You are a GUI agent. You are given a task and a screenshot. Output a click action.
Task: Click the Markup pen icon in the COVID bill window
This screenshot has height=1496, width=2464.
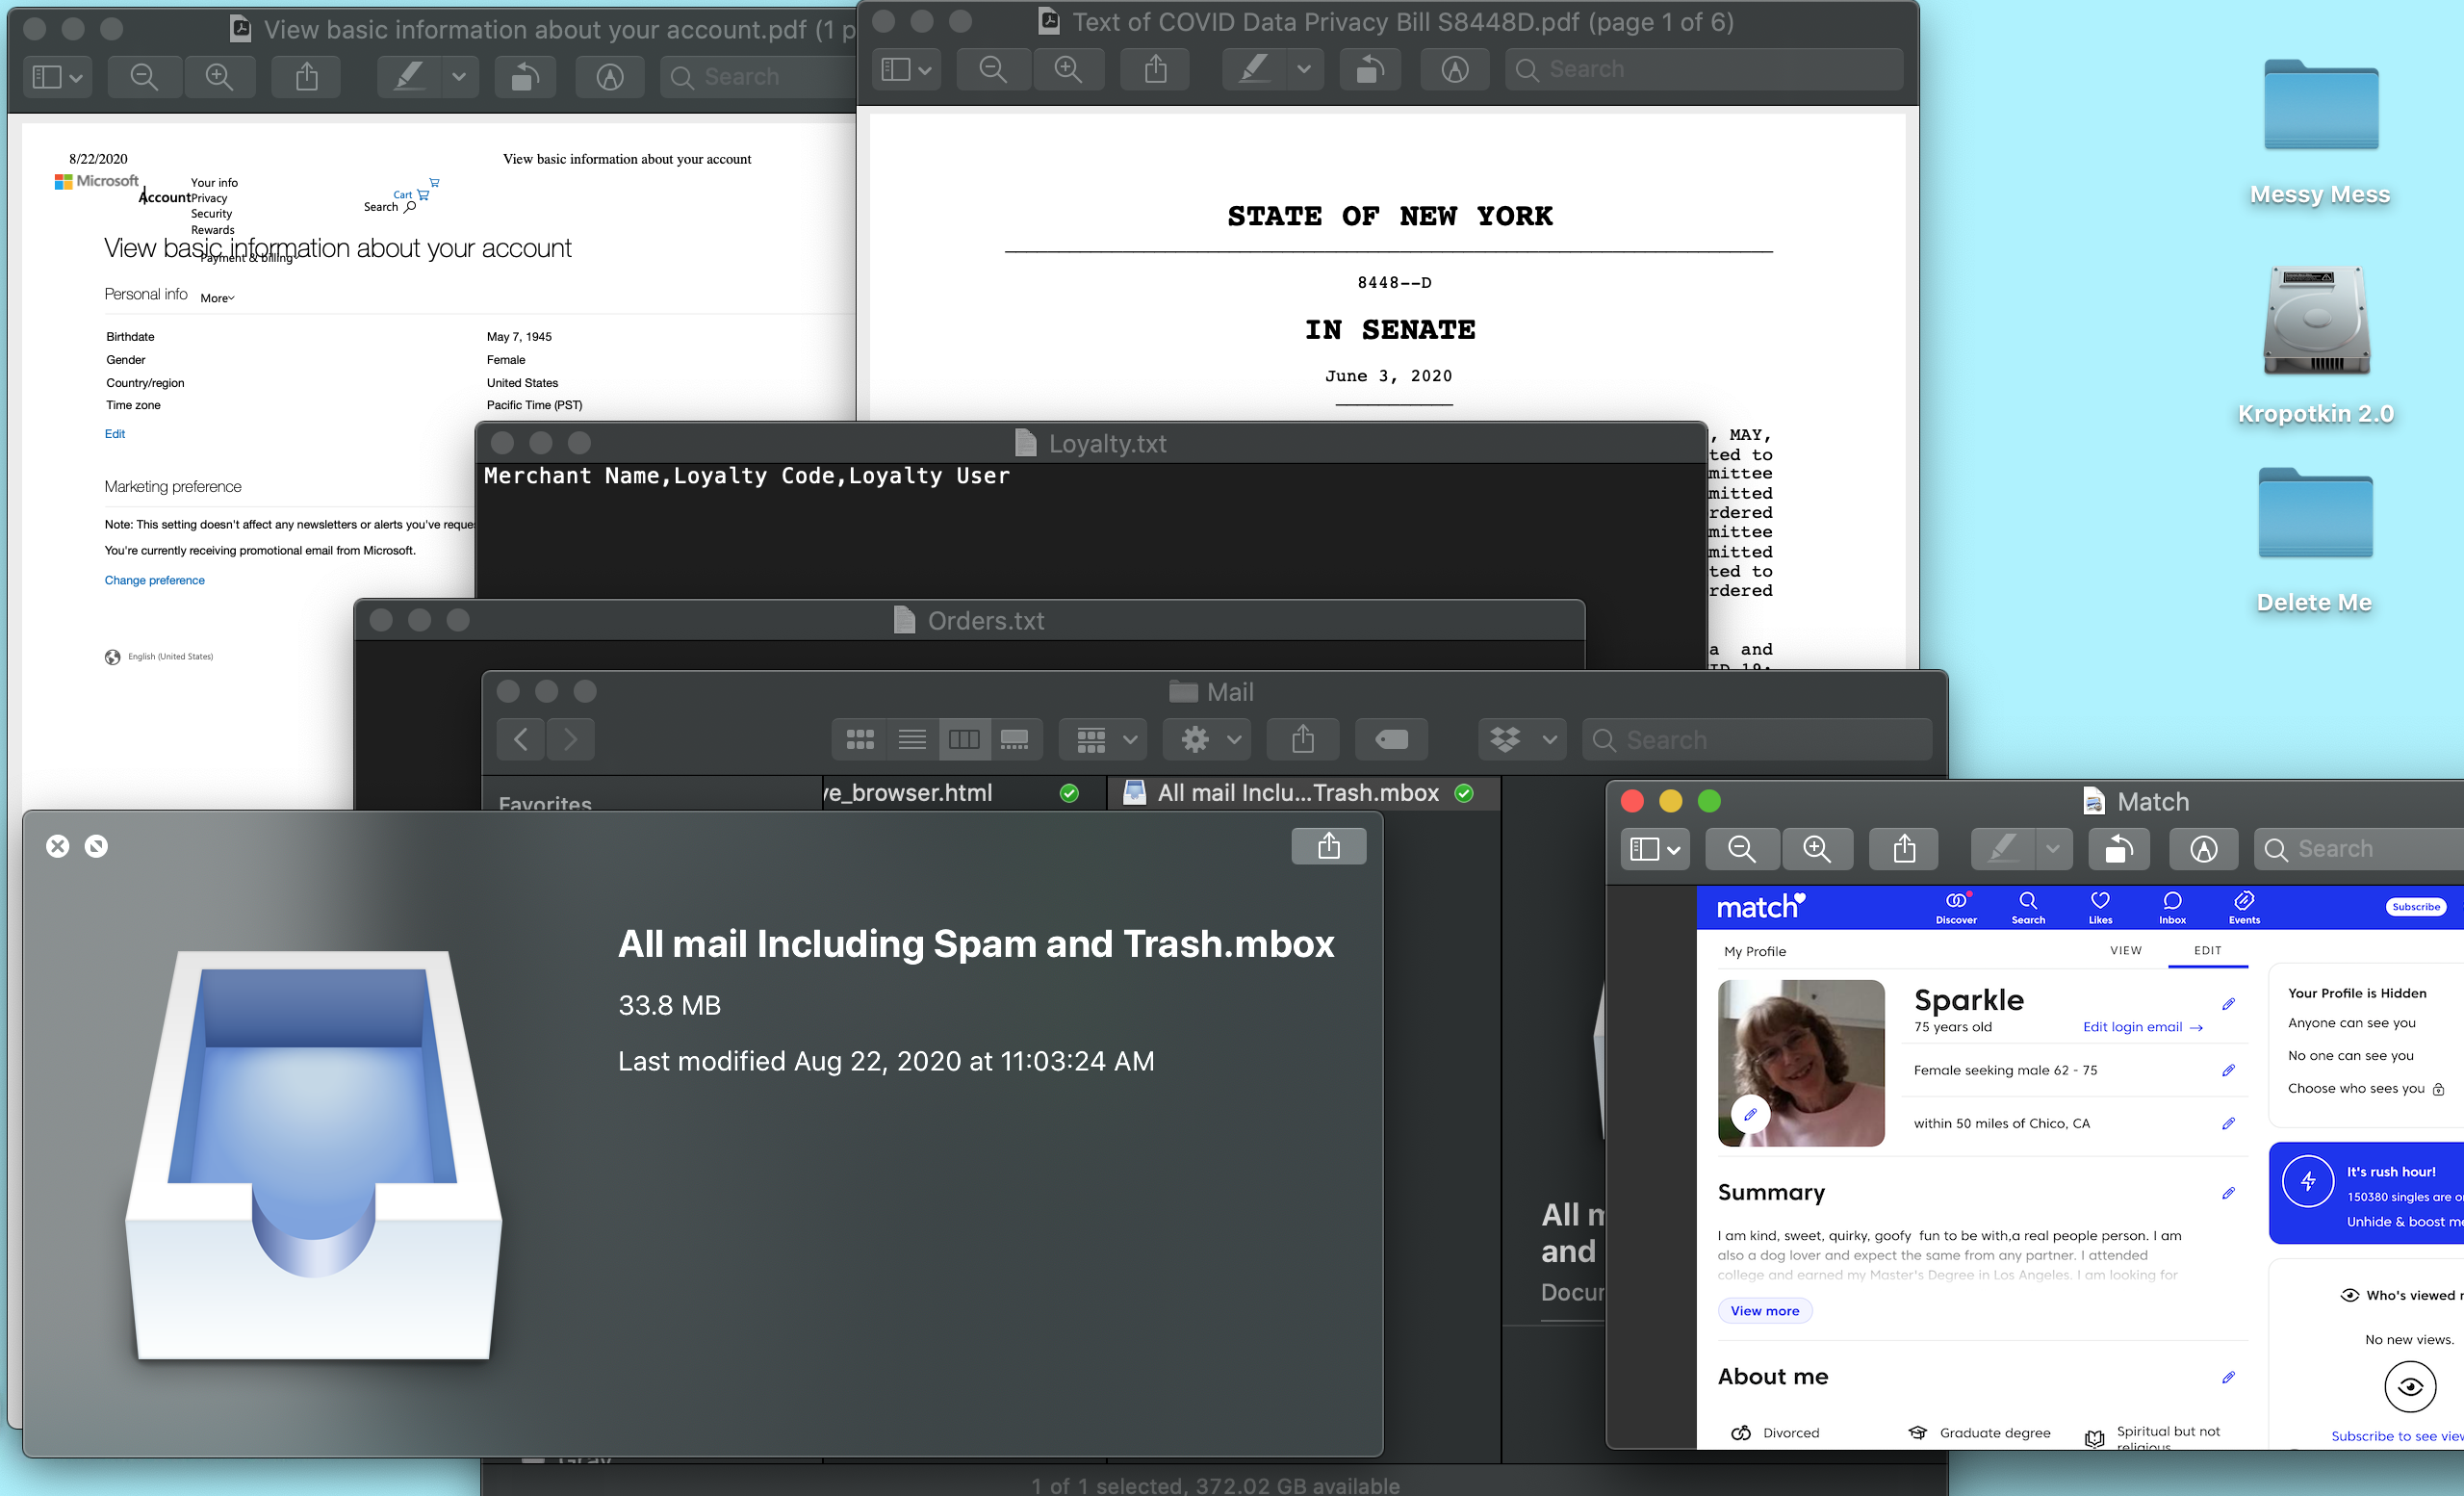click(x=1453, y=69)
